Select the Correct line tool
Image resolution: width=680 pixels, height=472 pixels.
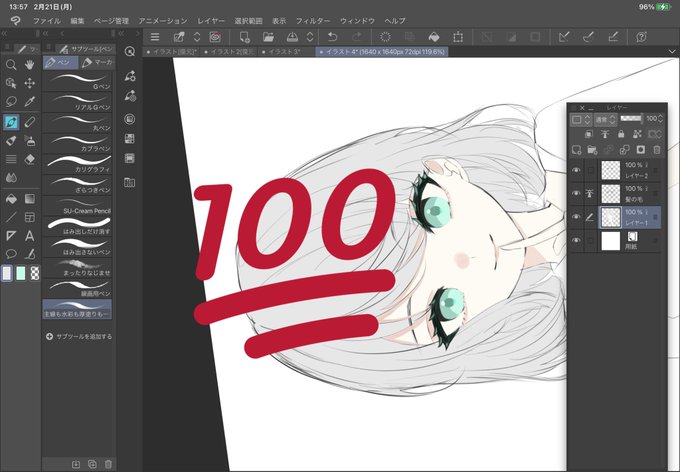[29, 254]
